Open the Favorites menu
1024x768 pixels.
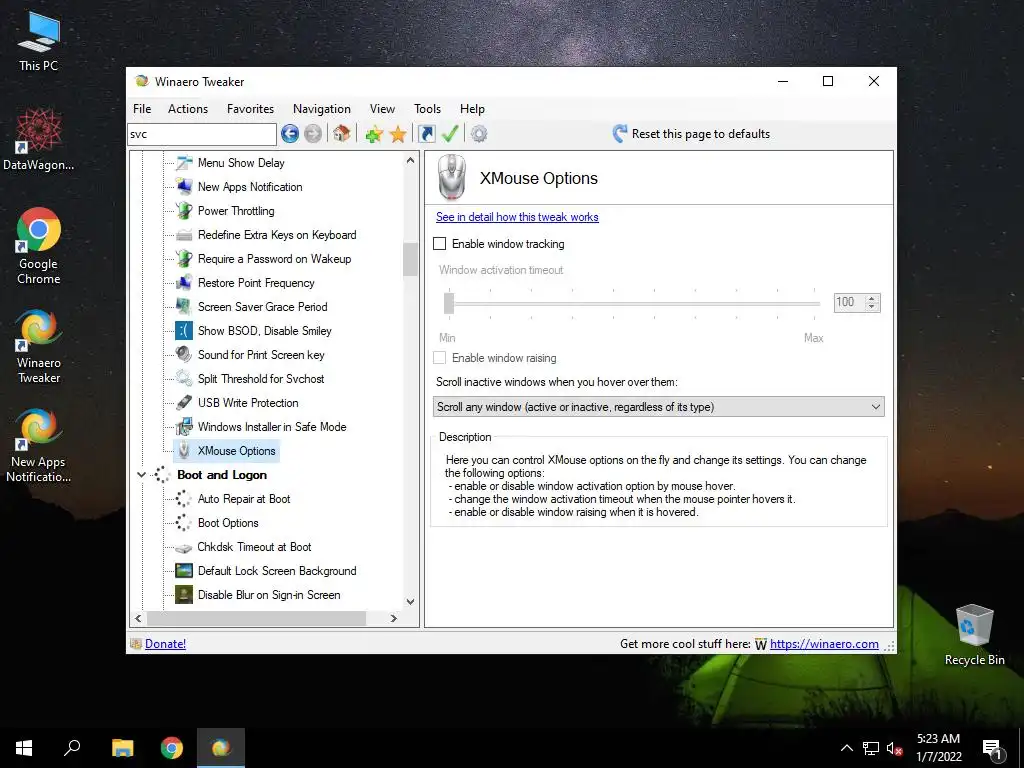point(250,109)
